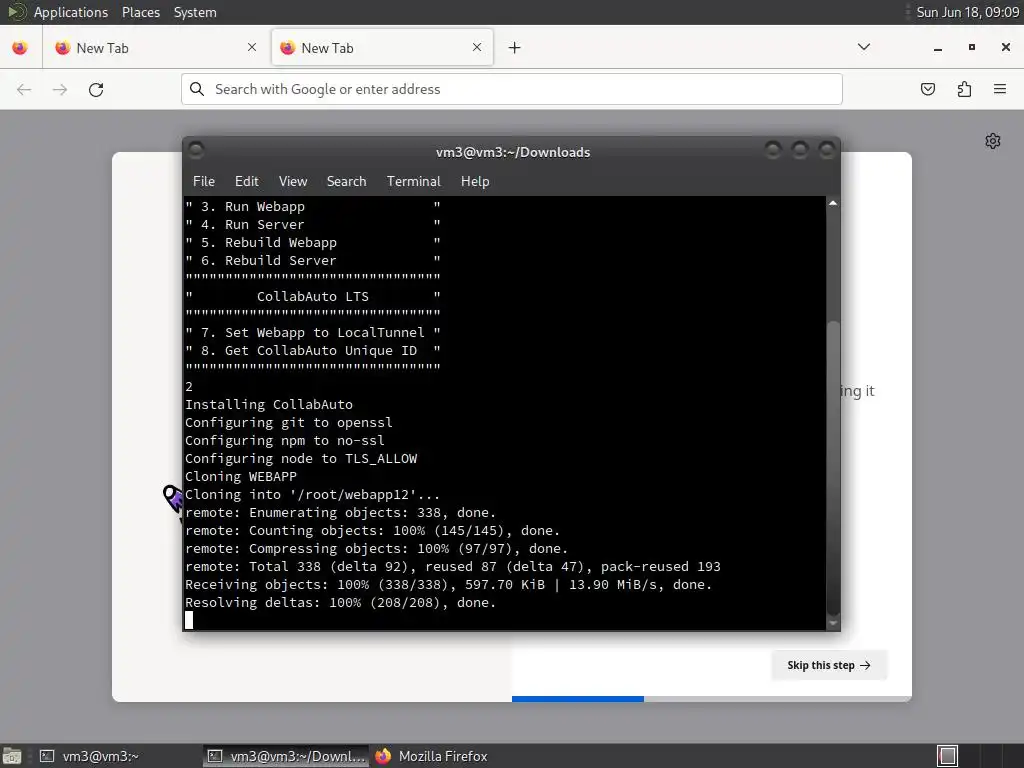1024x768 pixels.
Task: Click the text '5. Rebuild Webapp'
Action: (x=268, y=242)
